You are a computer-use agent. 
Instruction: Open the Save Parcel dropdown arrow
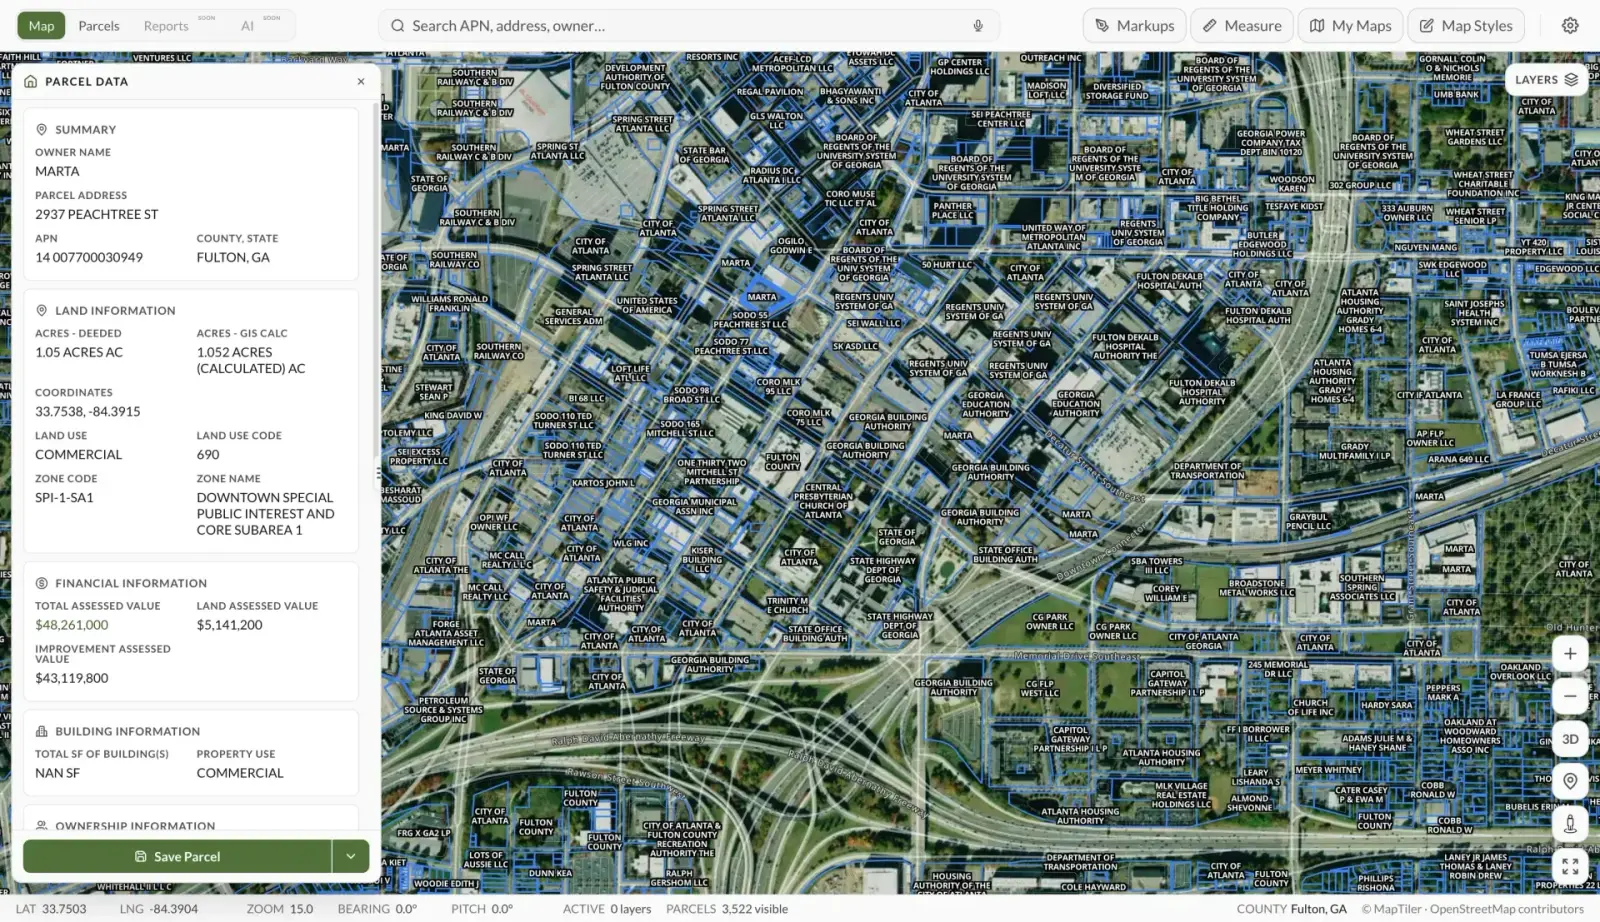coord(351,857)
